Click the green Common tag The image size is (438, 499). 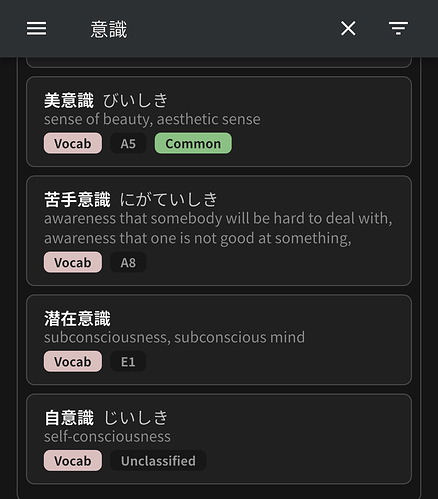pyautogui.click(x=193, y=144)
